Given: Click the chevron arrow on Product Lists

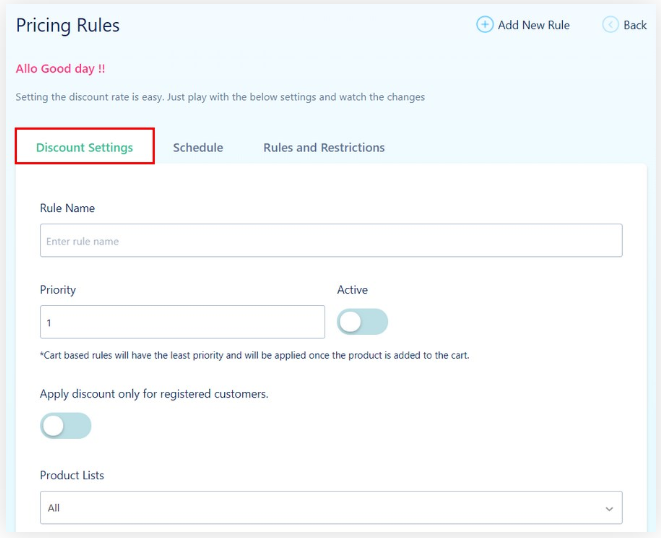Looking at the screenshot, I should tap(610, 509).
